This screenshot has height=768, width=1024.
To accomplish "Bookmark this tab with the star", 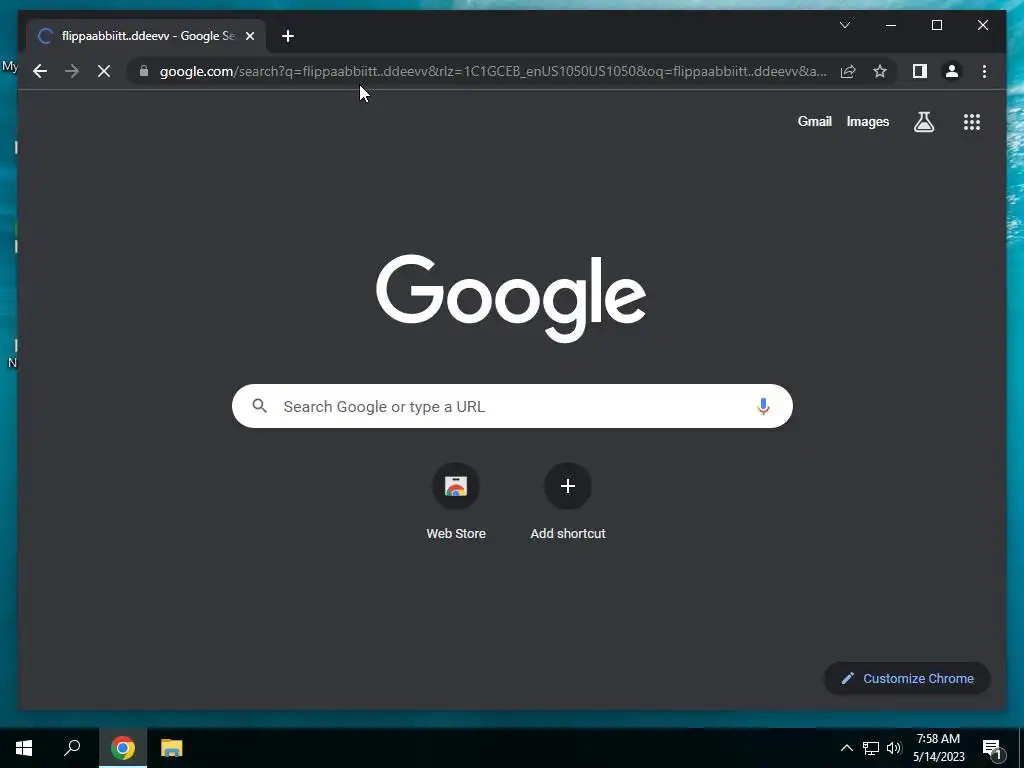I will click(x=880, y=71).
